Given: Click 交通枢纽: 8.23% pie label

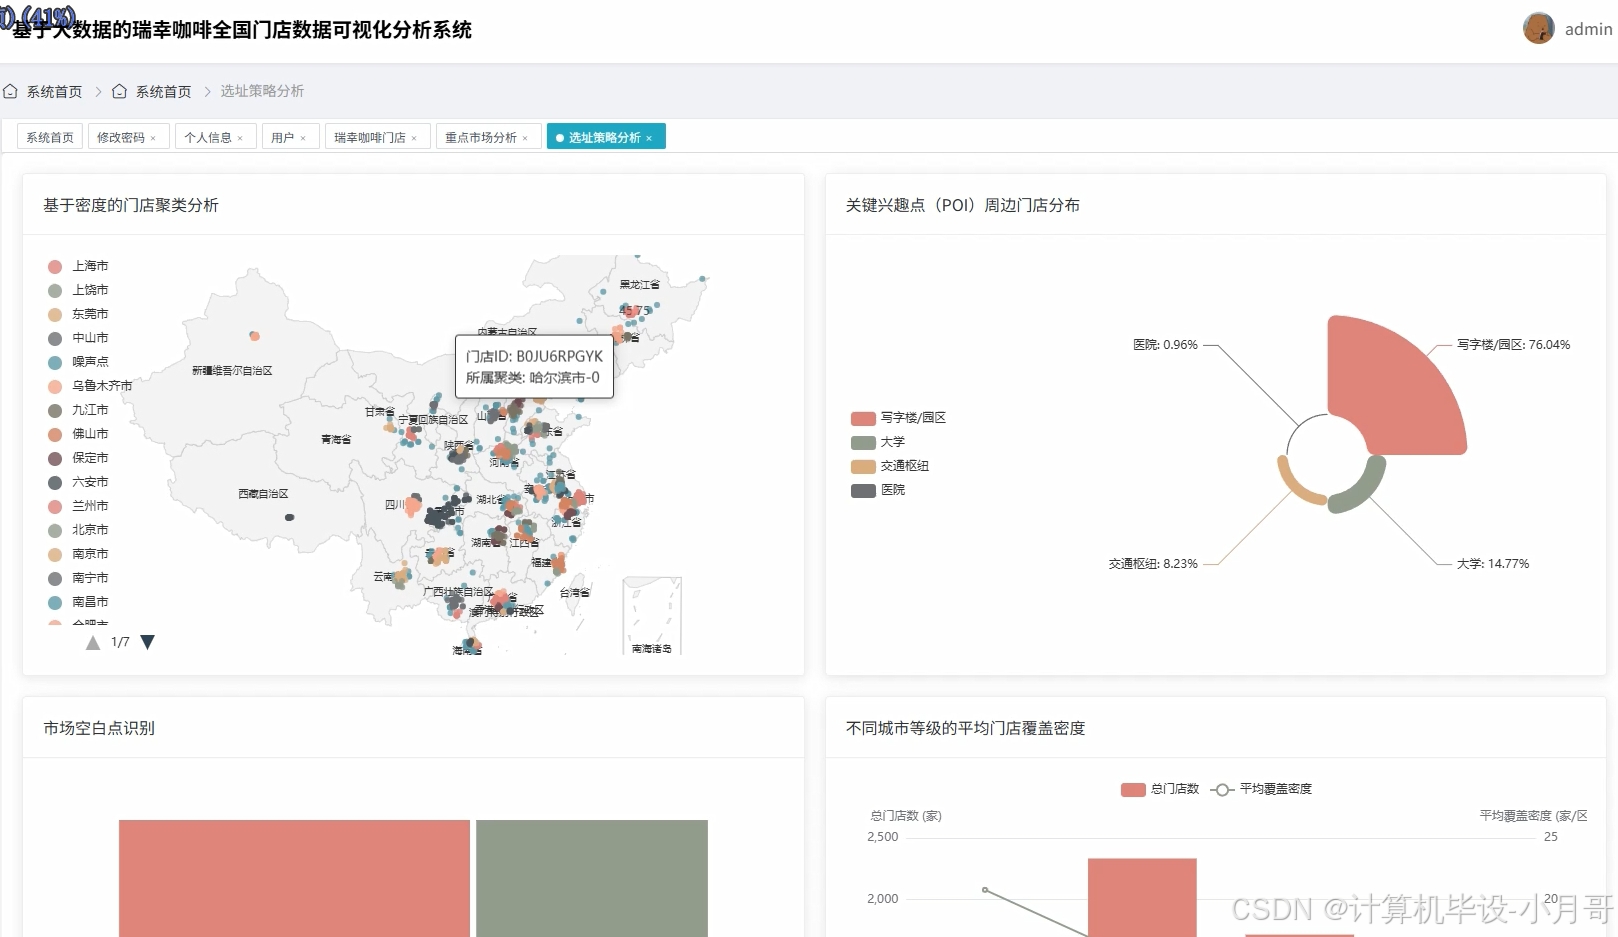Looking at the screenshot, I should pyautogui.click(x=1153, y=564).
